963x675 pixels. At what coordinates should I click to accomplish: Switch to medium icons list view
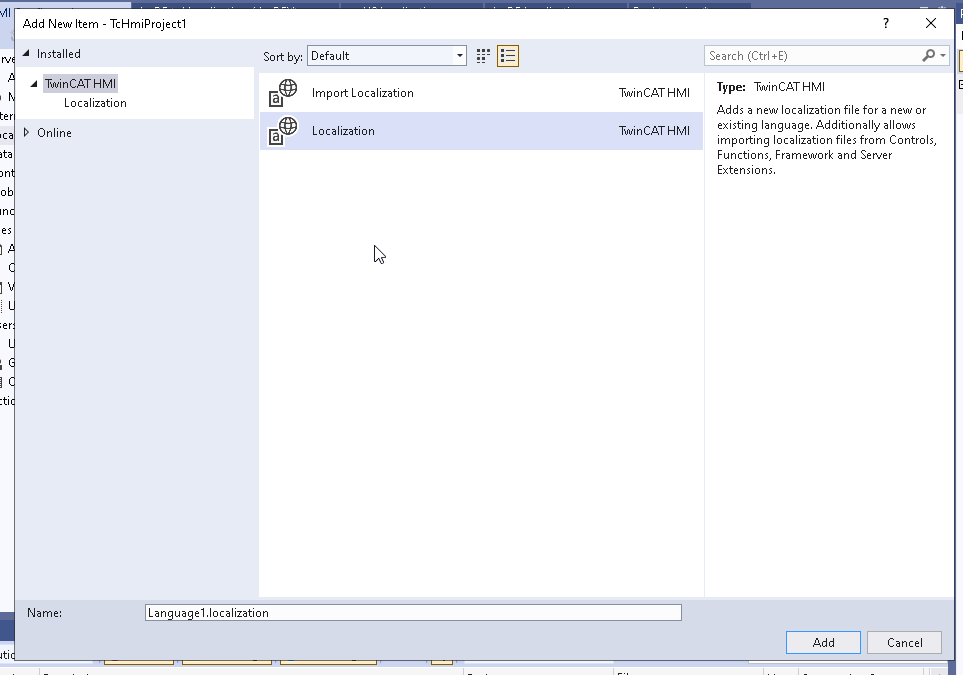tap(508, 56)
